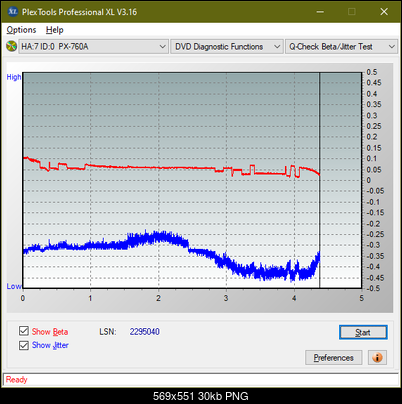
Task: Click the Preferences button
Action: [x=333, y=358]
